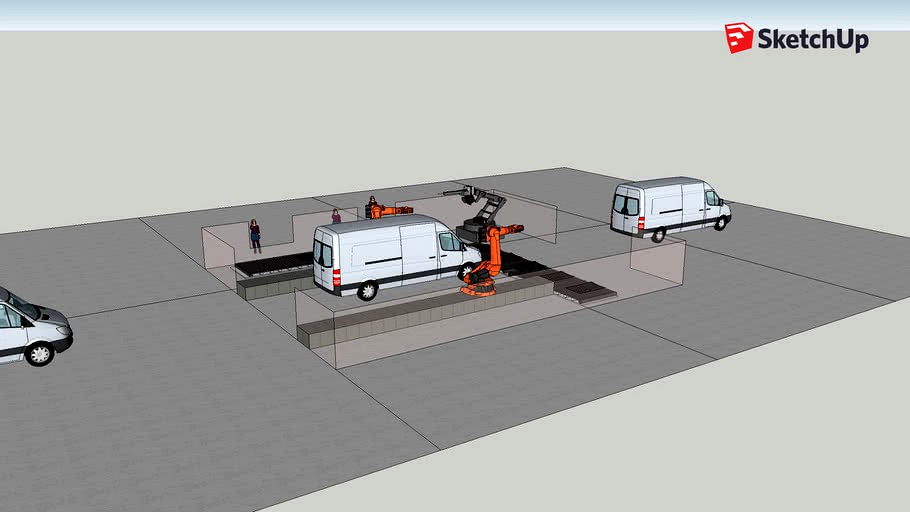Select the dark grate platform behind center van
Screen dimensions: 910x512
(274, 263)
